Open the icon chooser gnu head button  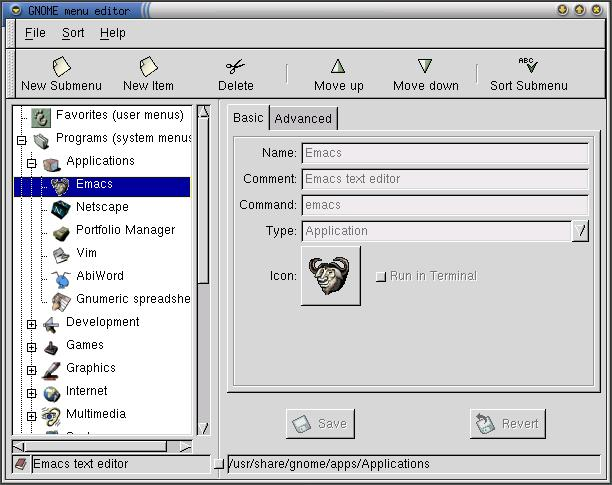click(331, 275)
